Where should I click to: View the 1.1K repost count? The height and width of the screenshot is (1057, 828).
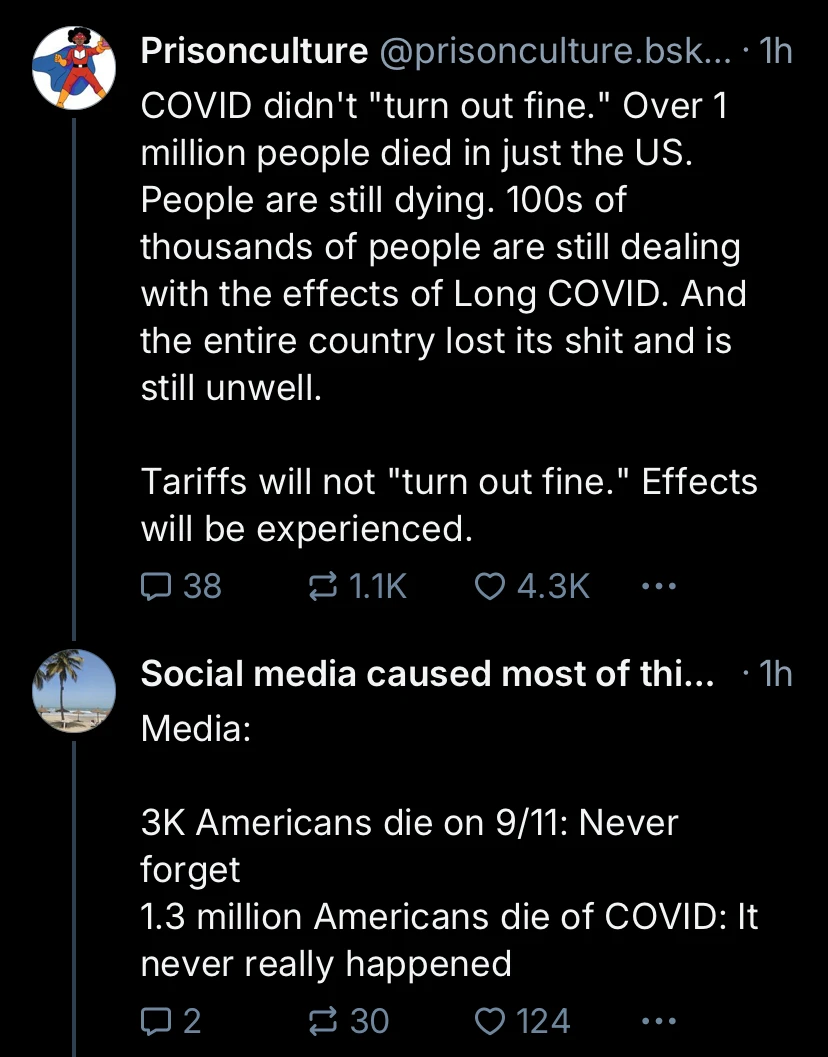375,586
